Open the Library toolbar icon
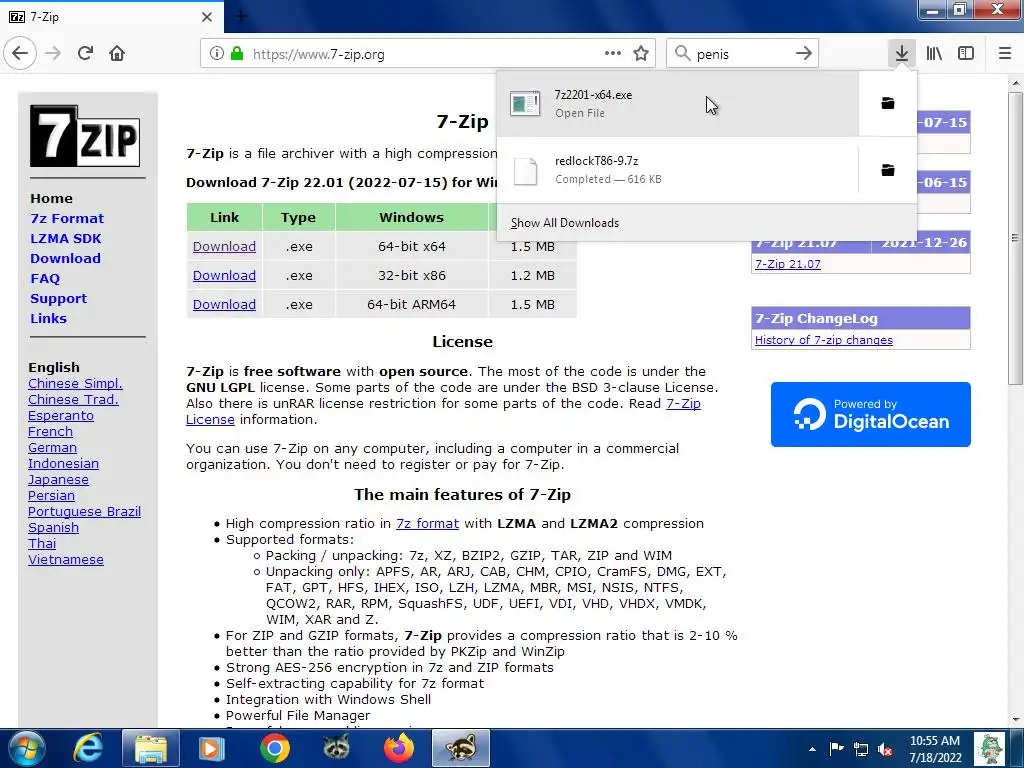 pos(934,54)
